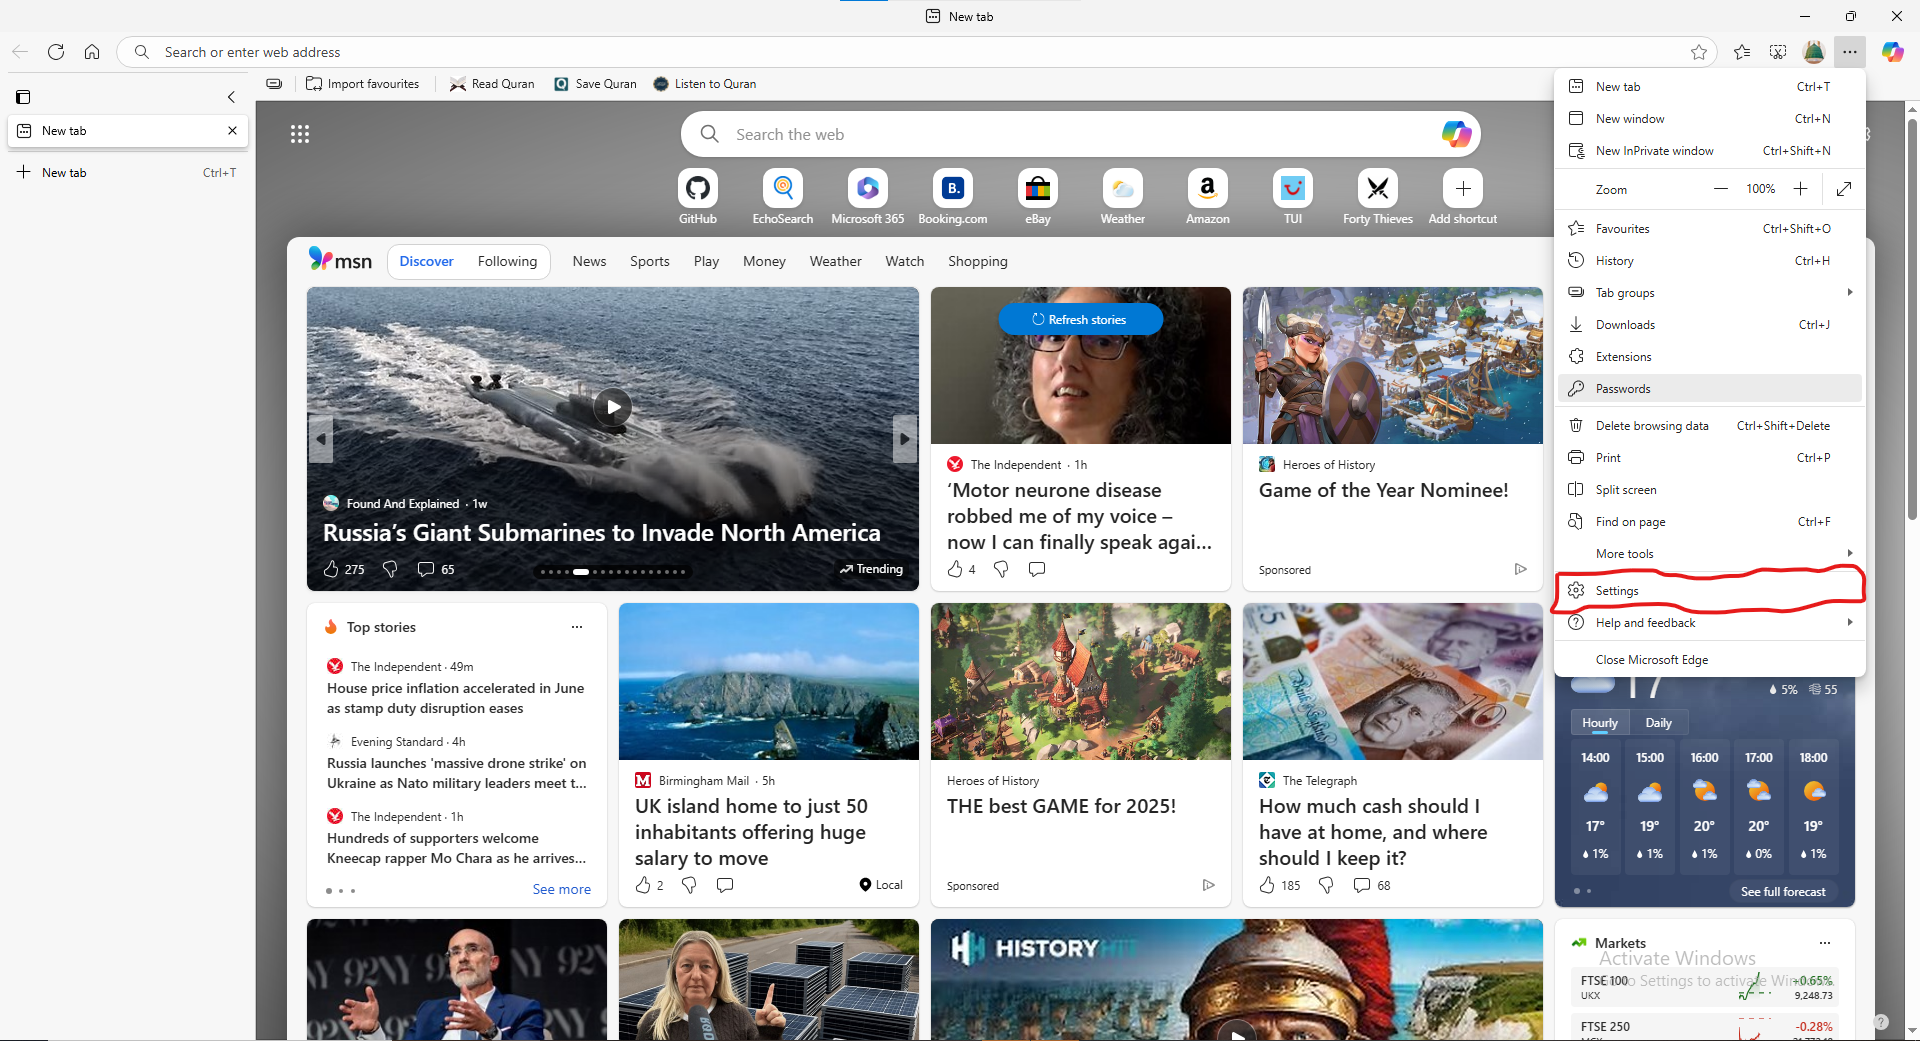Expand the Tab groups submenu
Image resolution: width=1920 pixels, height=1041 pixels.
pos(1710,293)
